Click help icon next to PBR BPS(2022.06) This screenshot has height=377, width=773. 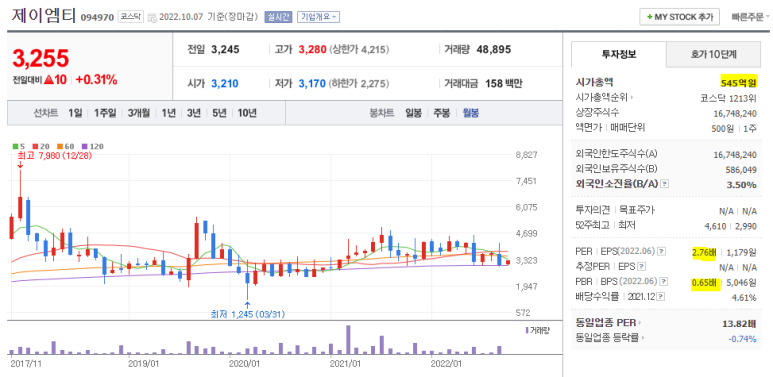(665, 282)
